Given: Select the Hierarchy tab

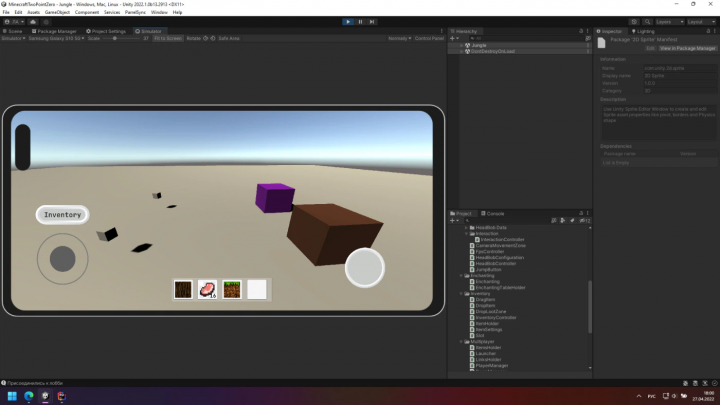Looking at the screenshot, I should pyautogui.click(x=464, y=31).
